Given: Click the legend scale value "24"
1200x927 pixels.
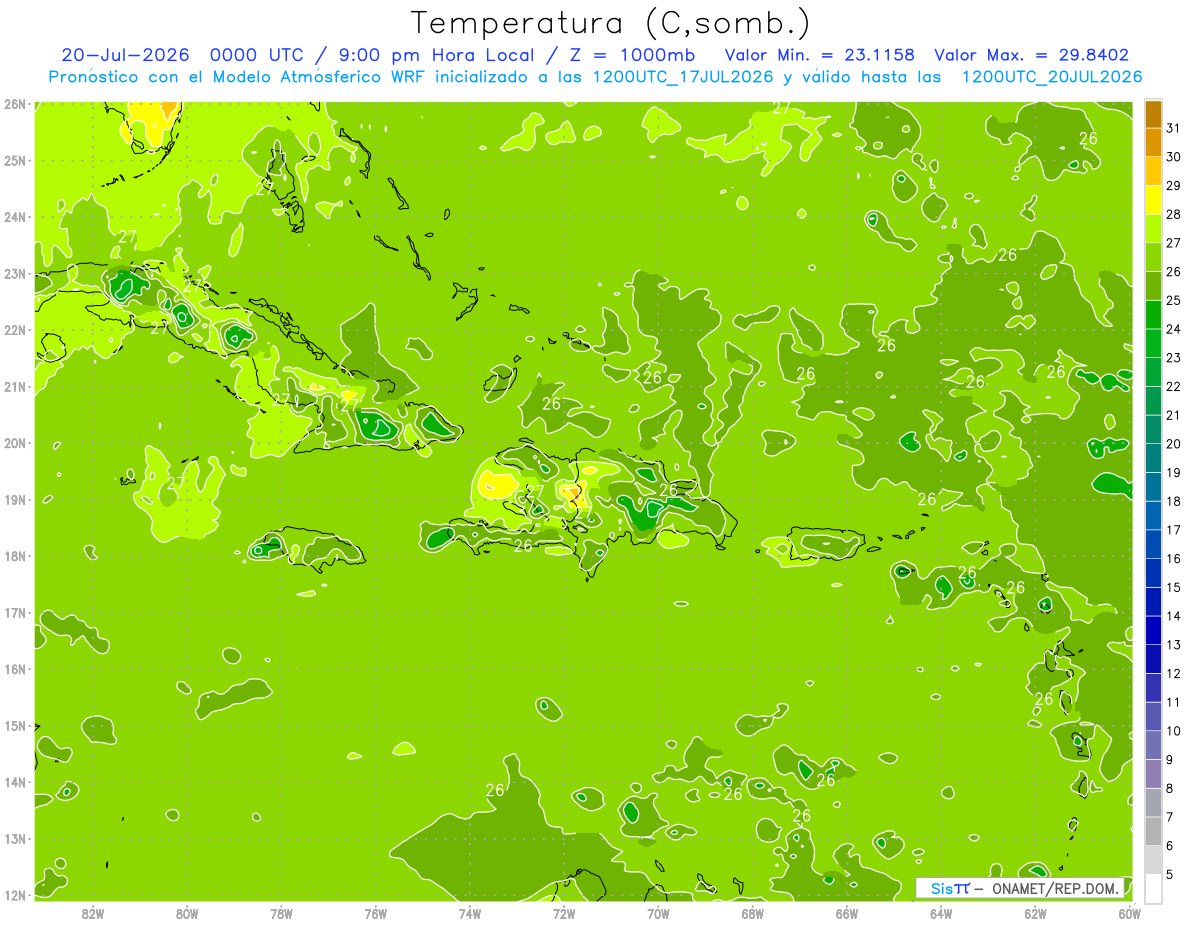Looking at the screenshot, I should click(x=1173, y=329).
